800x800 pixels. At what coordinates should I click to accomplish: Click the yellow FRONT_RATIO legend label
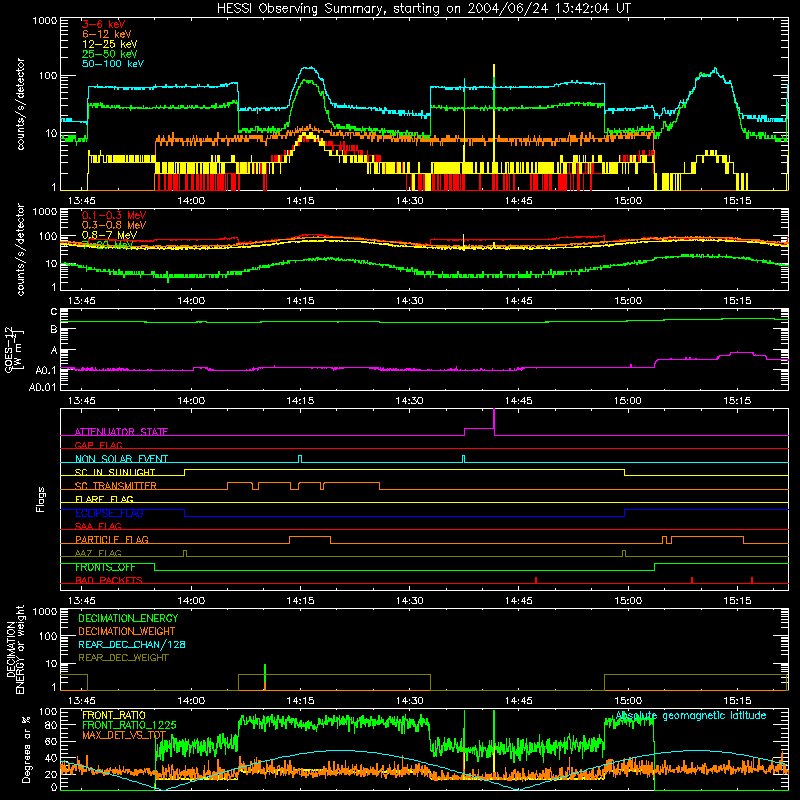pyautogui.click(x=114, y=715)
